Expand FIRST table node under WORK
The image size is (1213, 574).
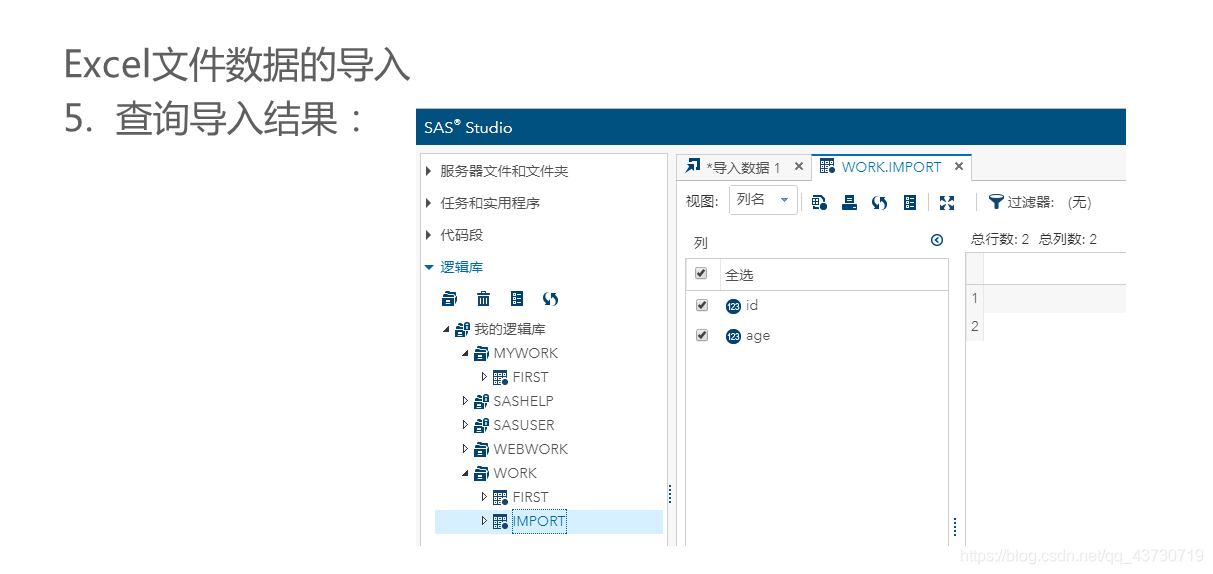(485, 497)
